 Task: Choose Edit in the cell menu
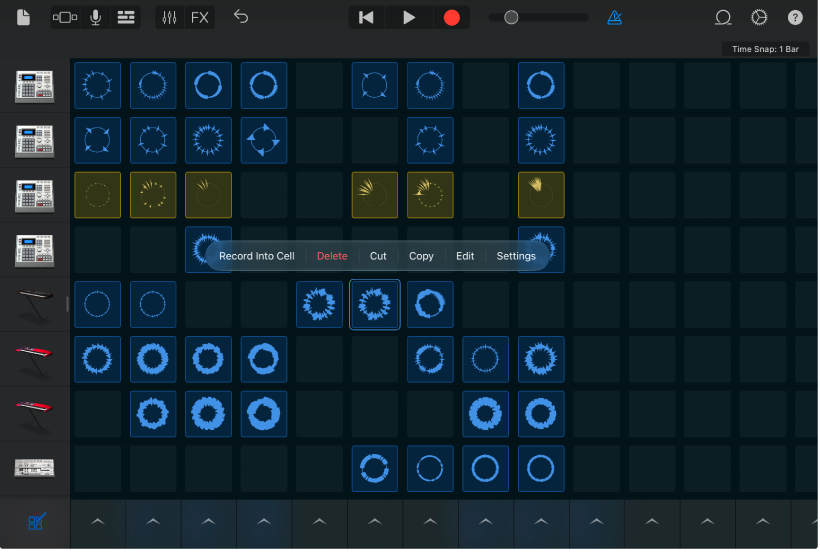coord(465,256)
